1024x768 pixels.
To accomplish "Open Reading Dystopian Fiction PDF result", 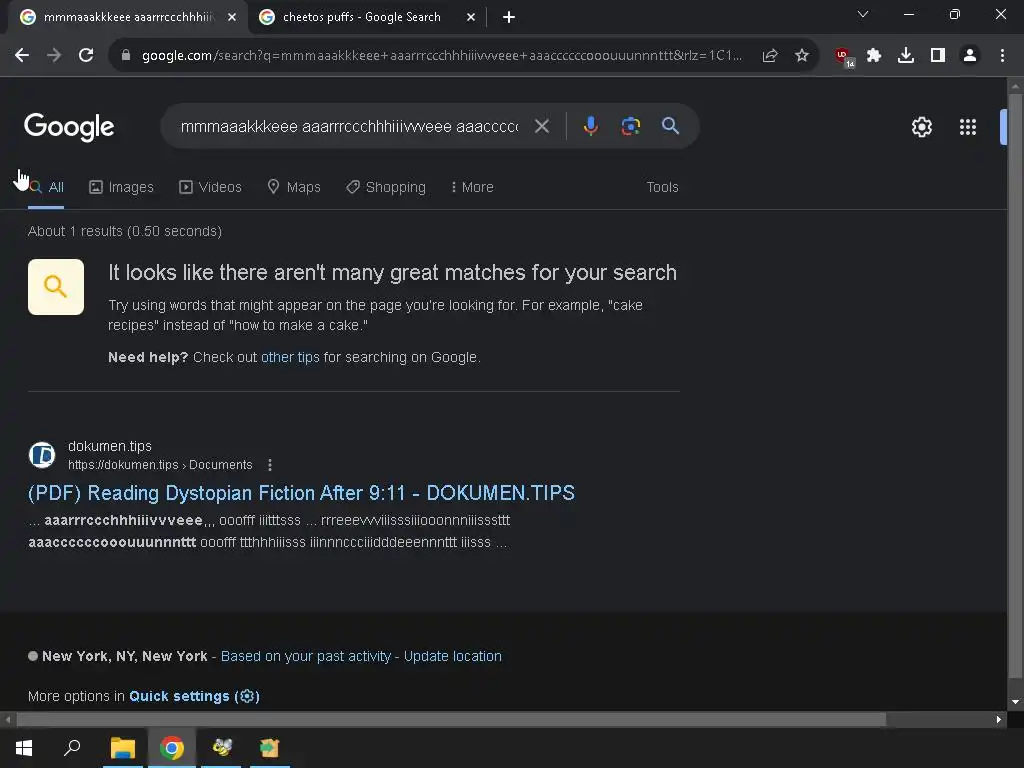I will [301, 493].
